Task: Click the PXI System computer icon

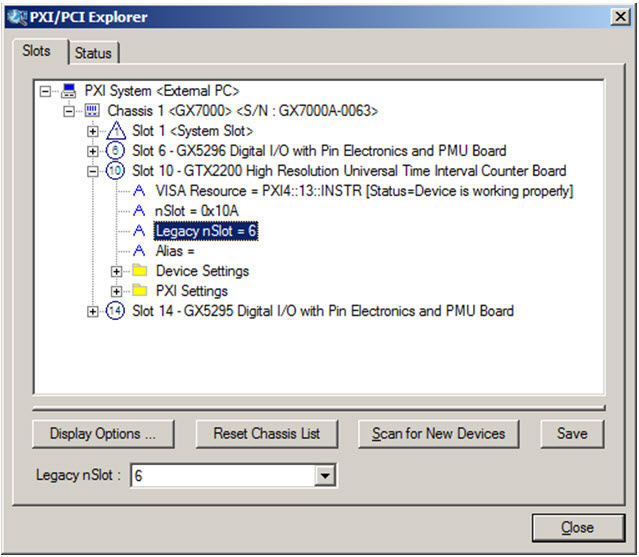Action: (68, 91)
